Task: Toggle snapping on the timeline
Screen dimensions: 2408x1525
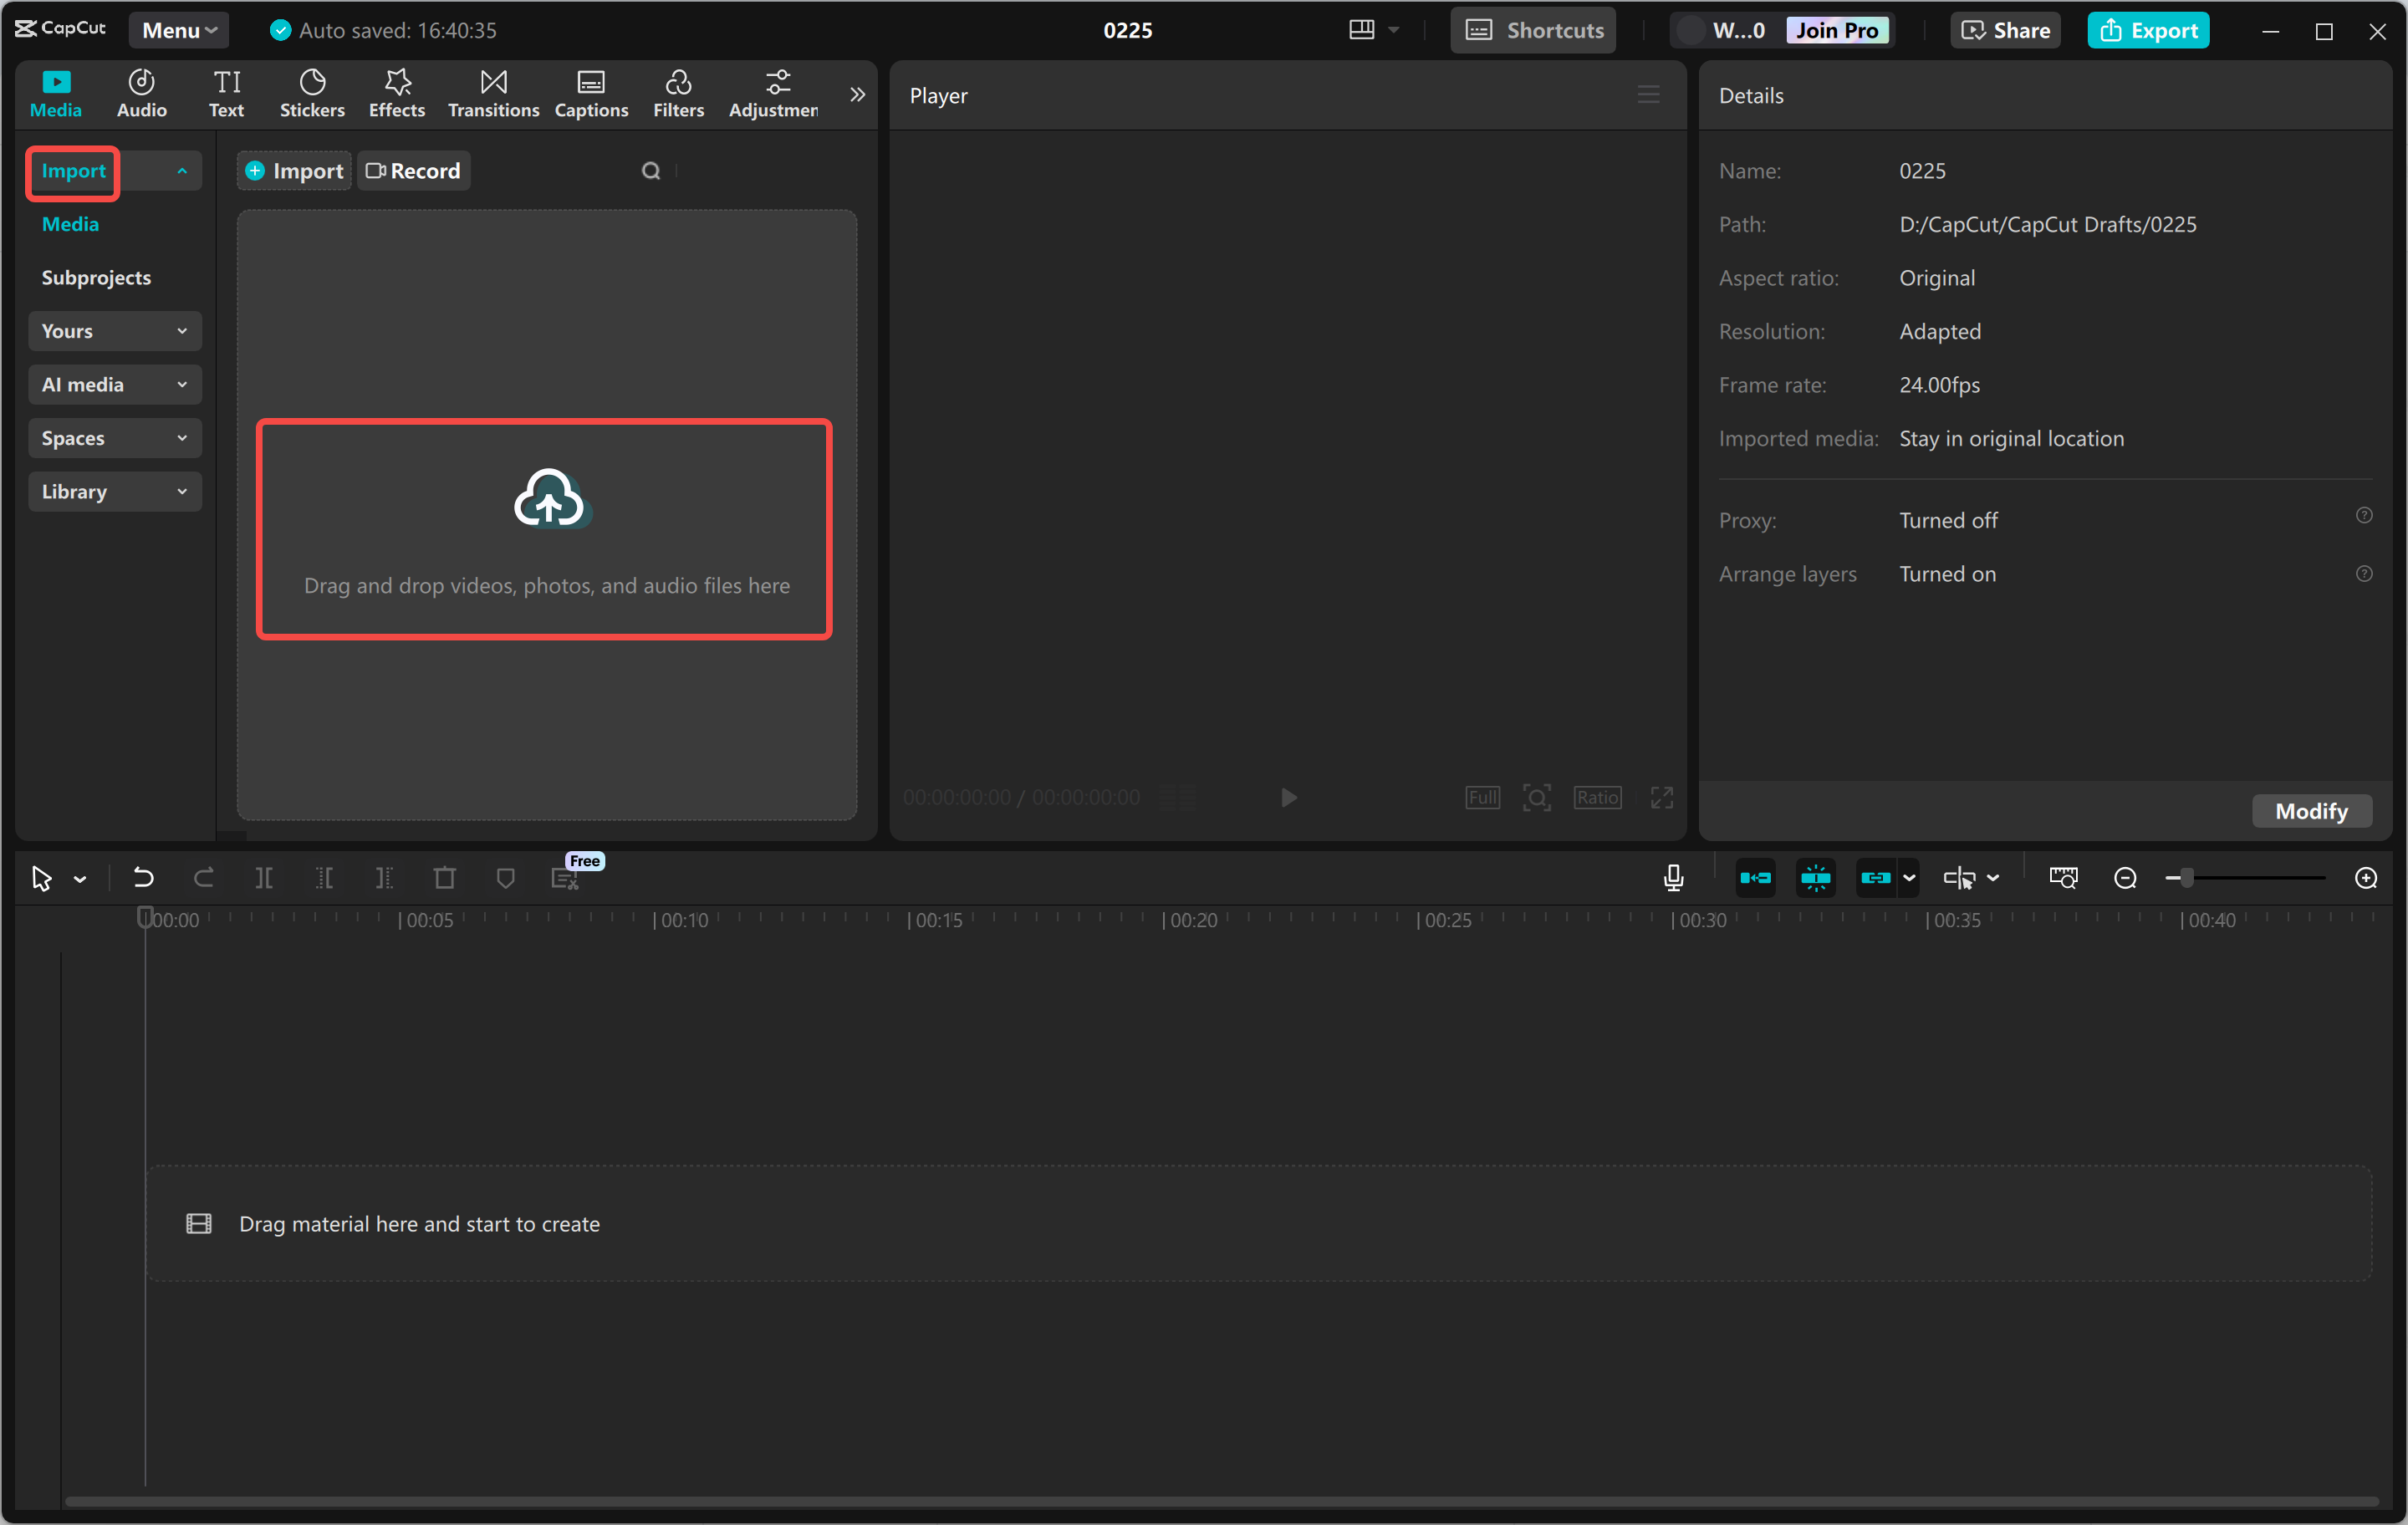Action: 1815,877
